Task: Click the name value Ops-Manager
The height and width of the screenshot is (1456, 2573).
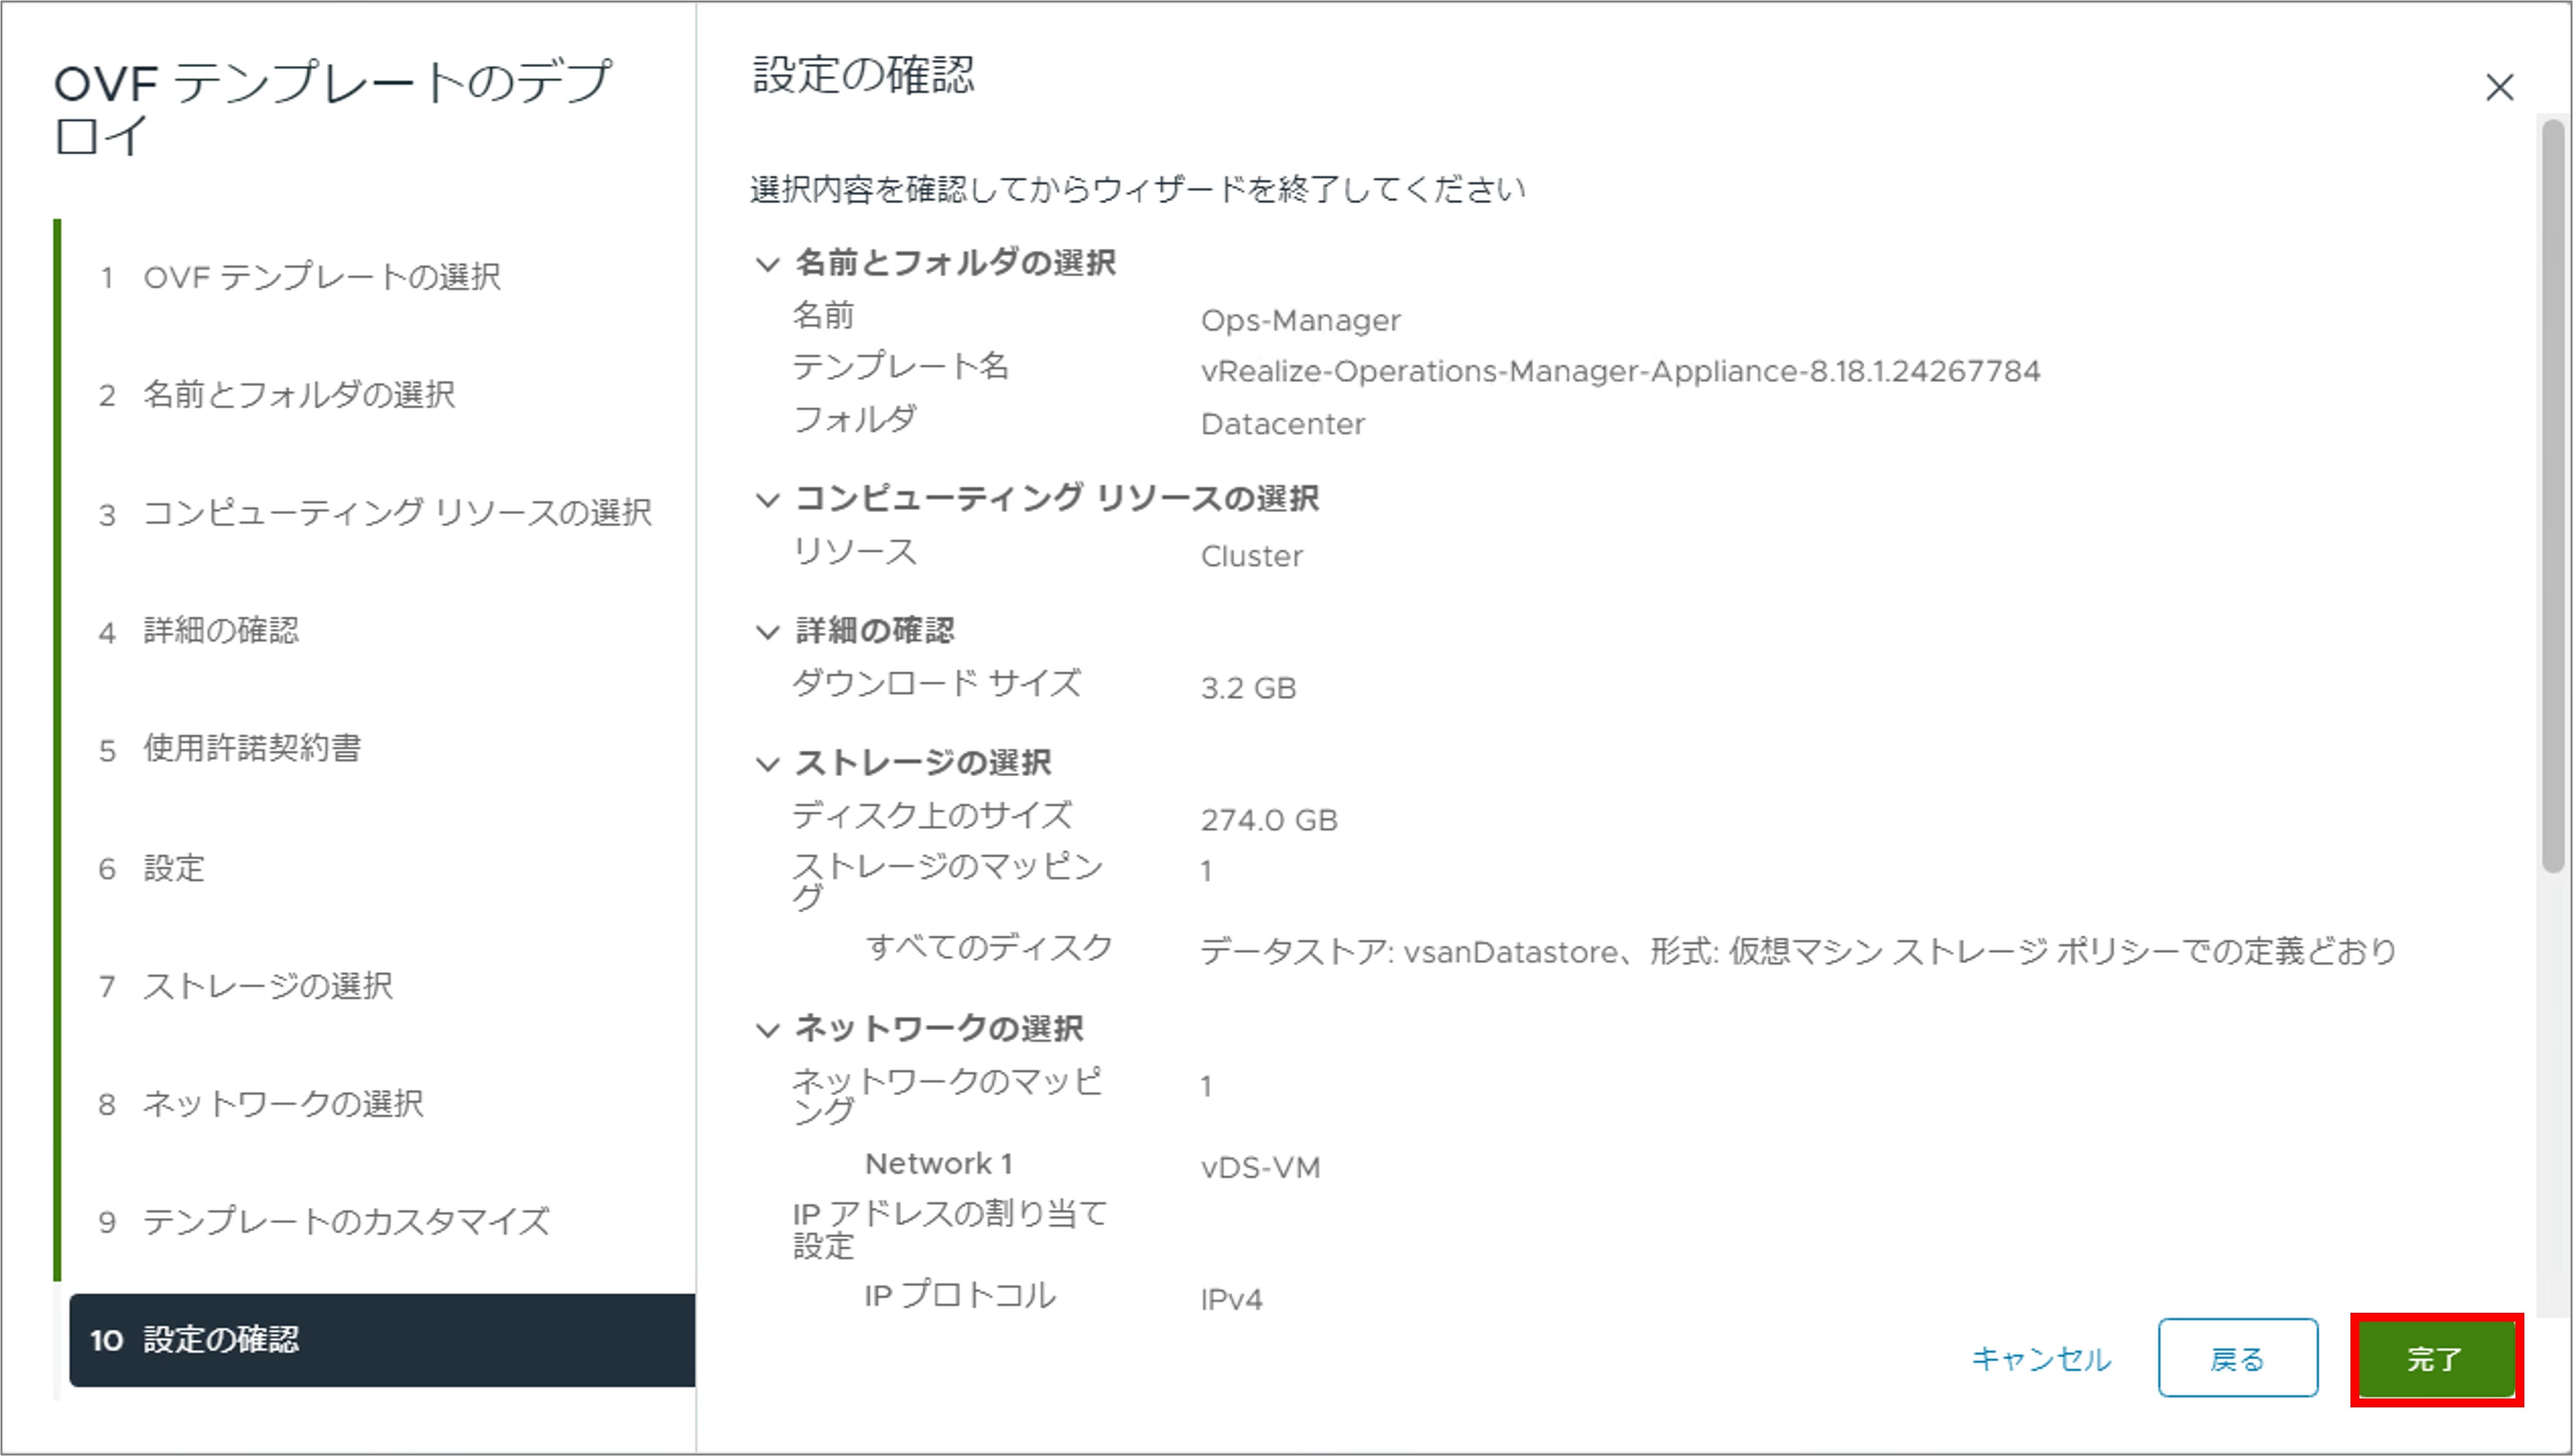Action: tap(1300, 321)
